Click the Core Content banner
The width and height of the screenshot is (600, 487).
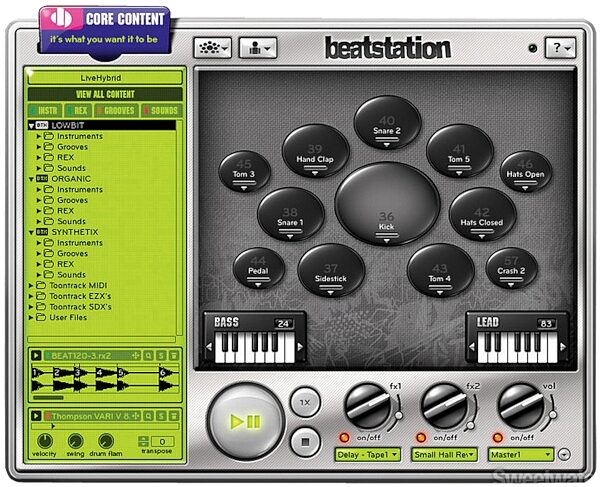click(x=104, y=31)
